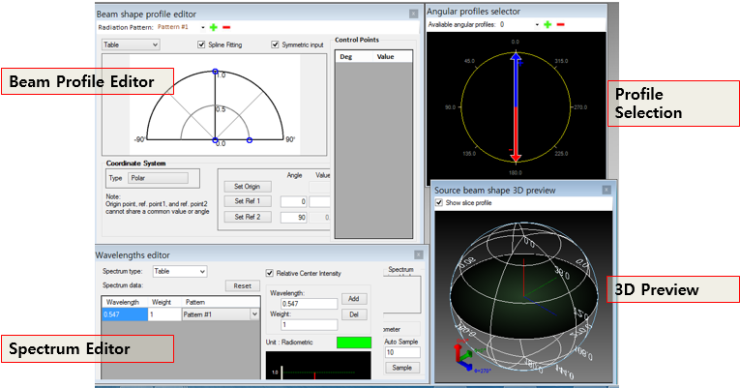Select the origin control point at 0.0
This screenshot has width=740, height=388.
tap(215, 140)
